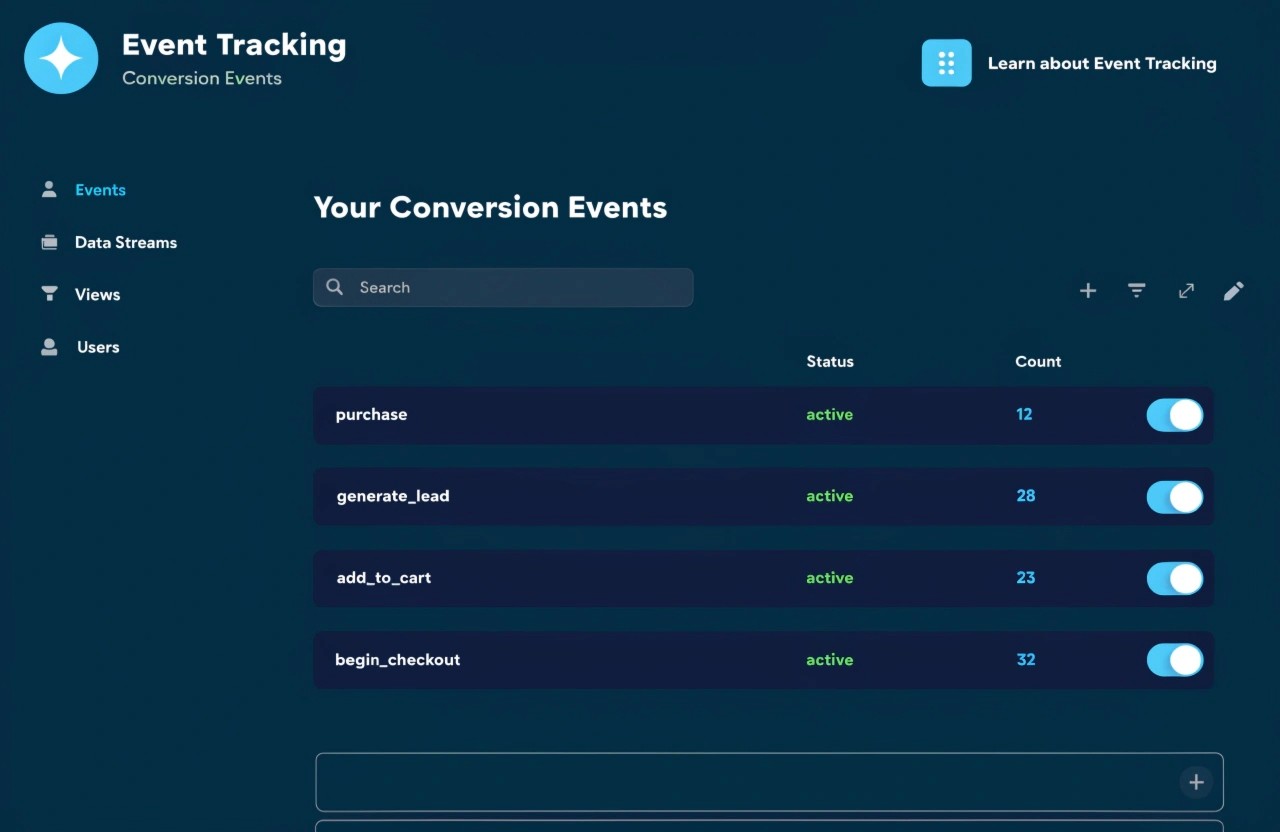
Task: Select the add_to_cart event name
Action: click(x=384, y=578)
